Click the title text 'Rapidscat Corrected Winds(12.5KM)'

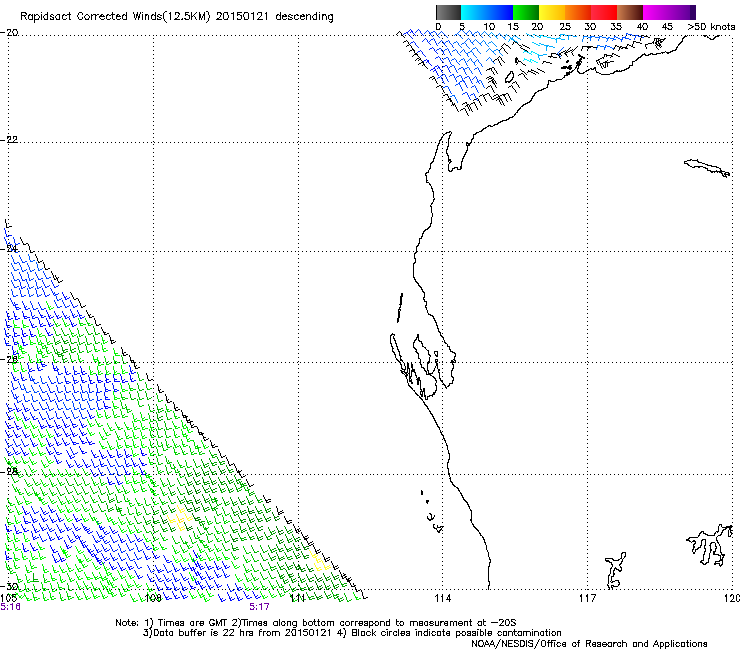tap(115, 17)
